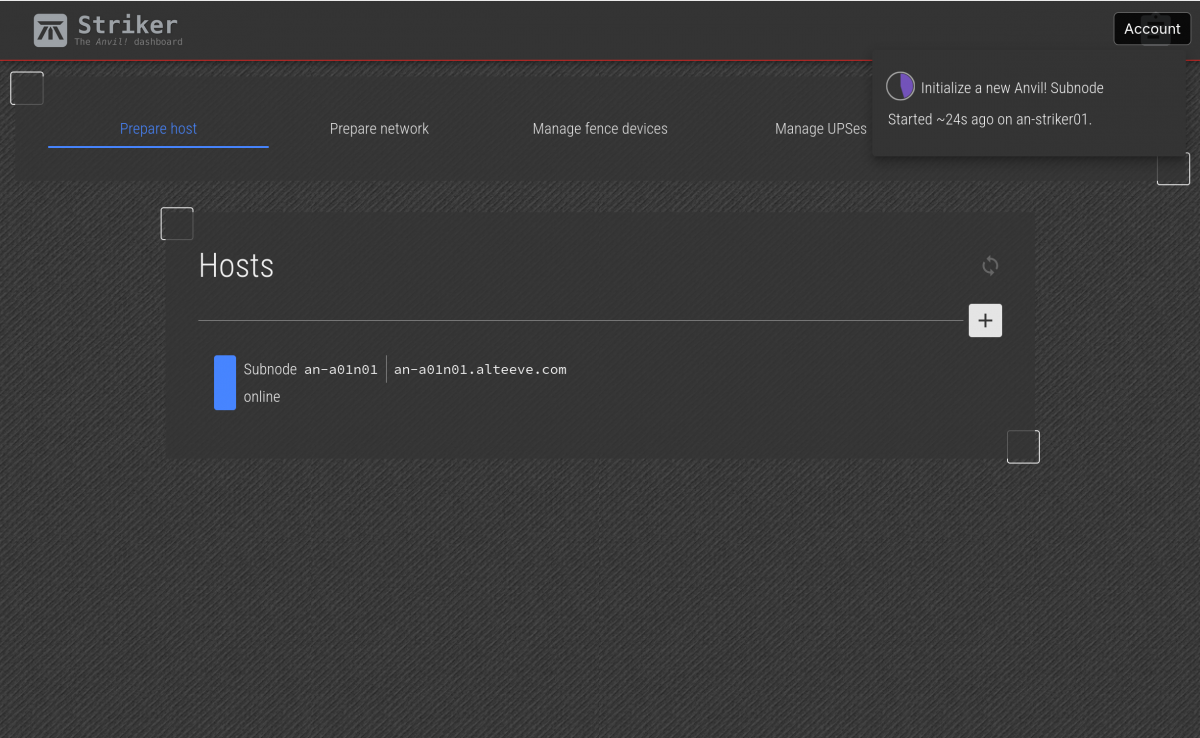Click the bottom-right corner bracket of Hosts panel
Screen dimensions: 1200x738
point(1023,447)
